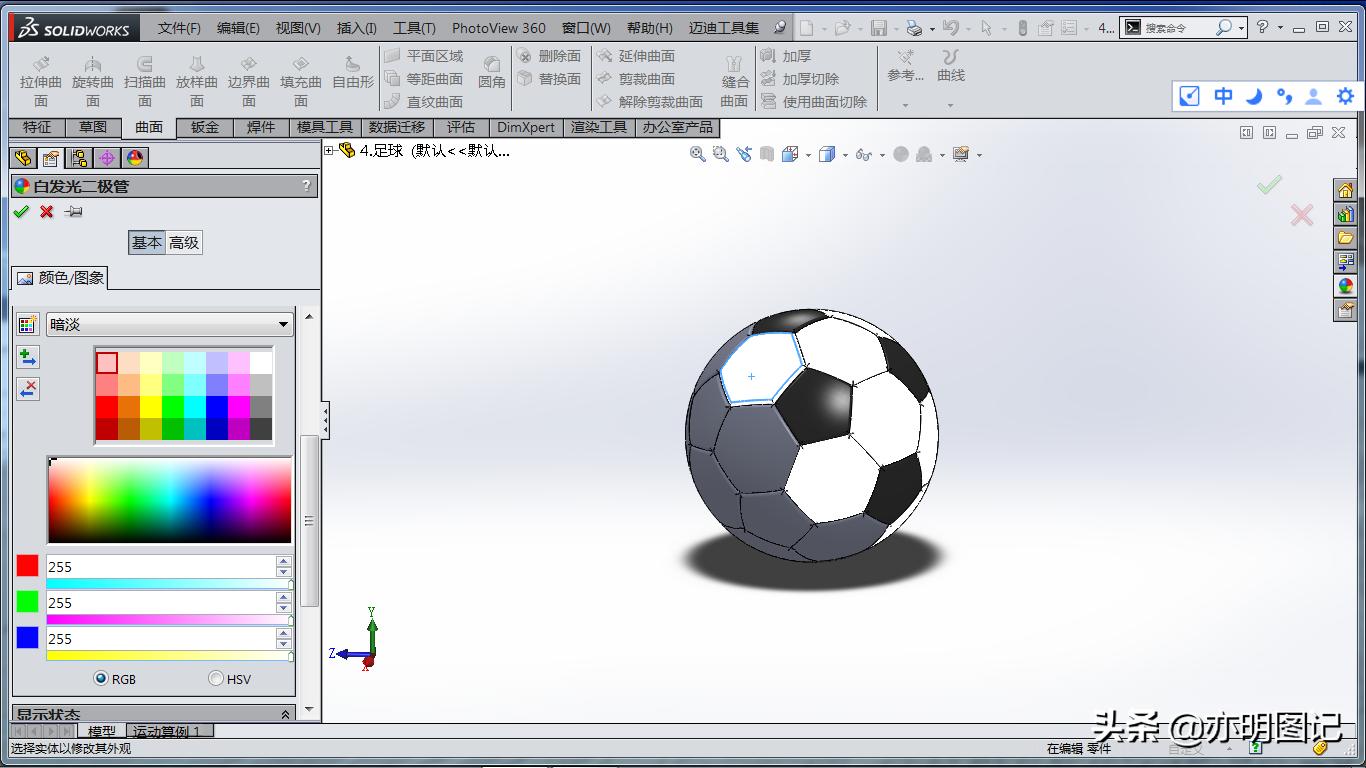This screenshot has width=1366, height=768.
Task: Cancel appearance with red X in panel
Action: click(x=46, y=212)
